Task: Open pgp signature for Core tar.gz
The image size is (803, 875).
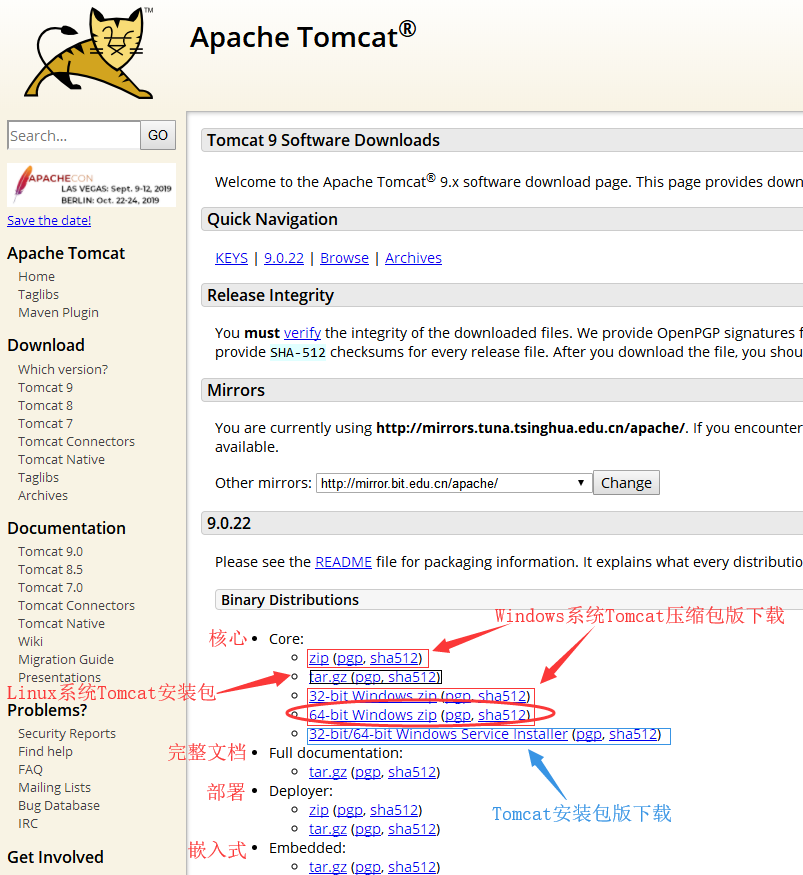Action: [x=368, y=677]
